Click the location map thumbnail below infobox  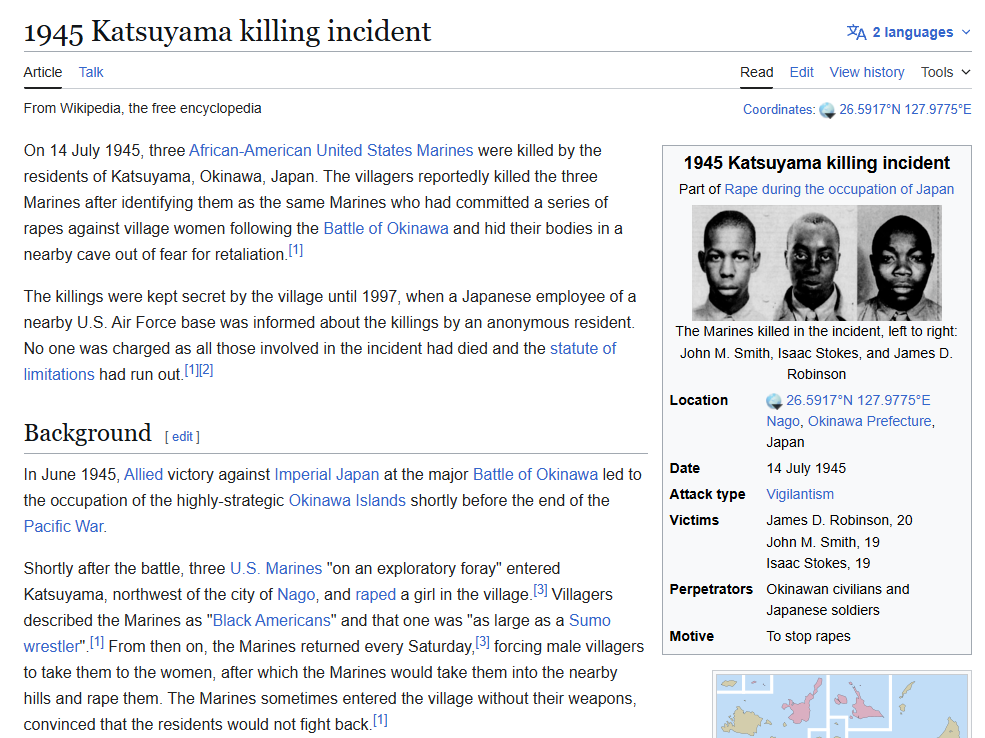(x=842, y=705)
